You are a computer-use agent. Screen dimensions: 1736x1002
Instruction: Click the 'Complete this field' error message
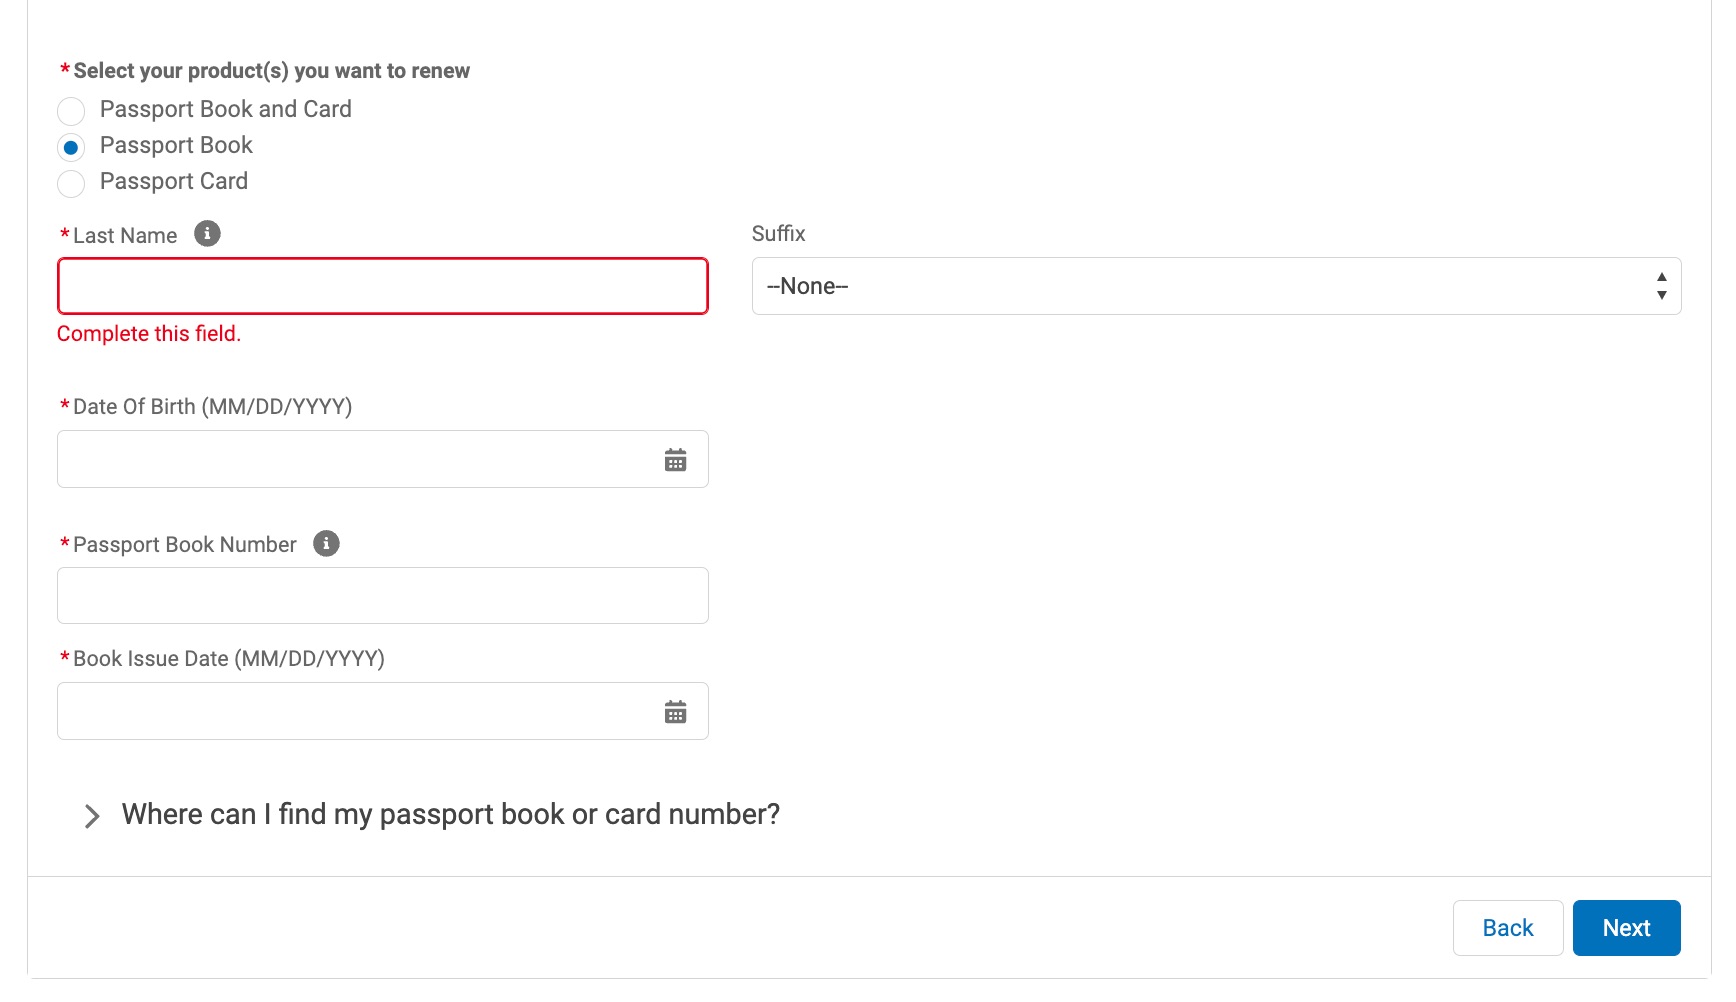coord(148,333)
